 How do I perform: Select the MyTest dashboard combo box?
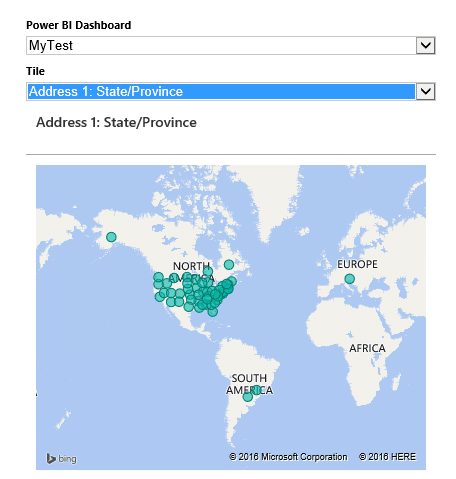pyautogui.click(x=231, y=45)
